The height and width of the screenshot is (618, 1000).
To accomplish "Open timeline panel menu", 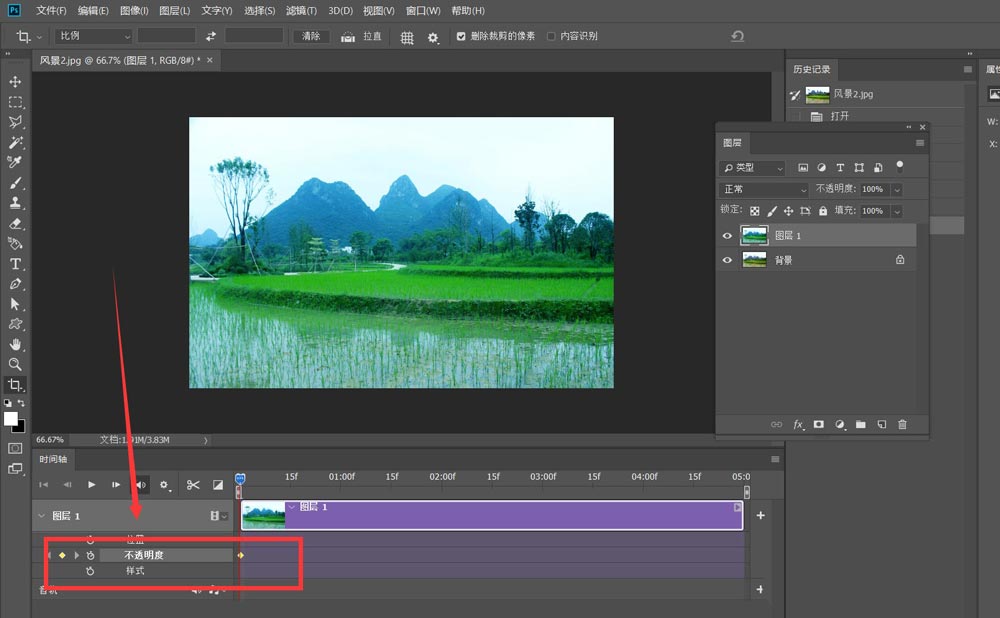I will [x=775, y=459].
